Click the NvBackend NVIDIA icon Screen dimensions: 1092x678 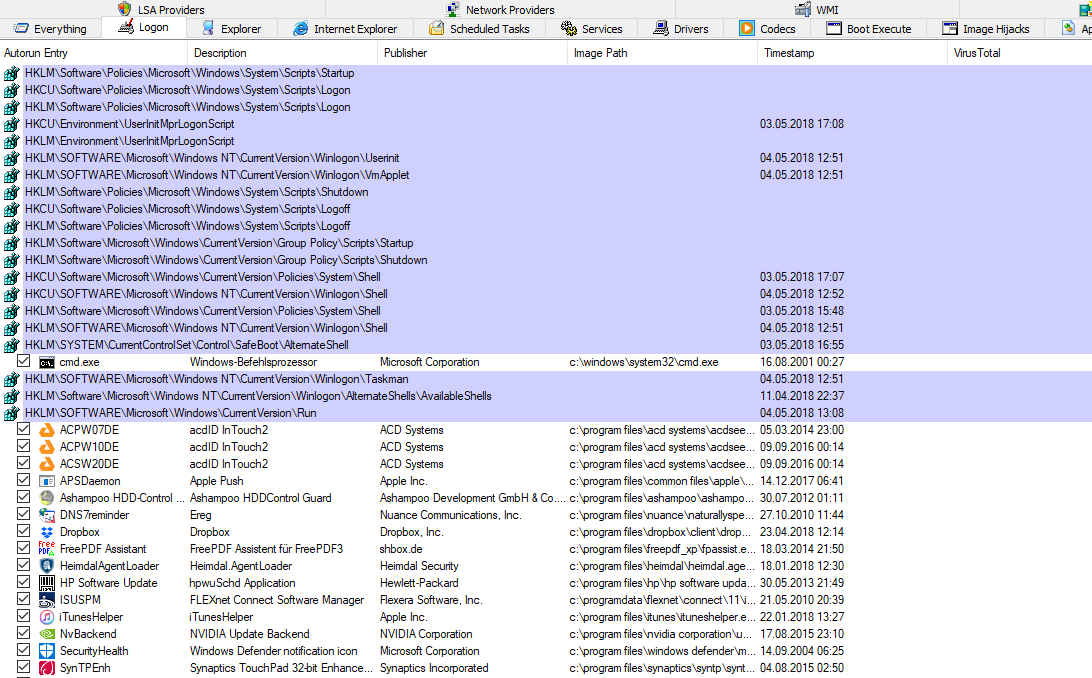click(47, 634)
